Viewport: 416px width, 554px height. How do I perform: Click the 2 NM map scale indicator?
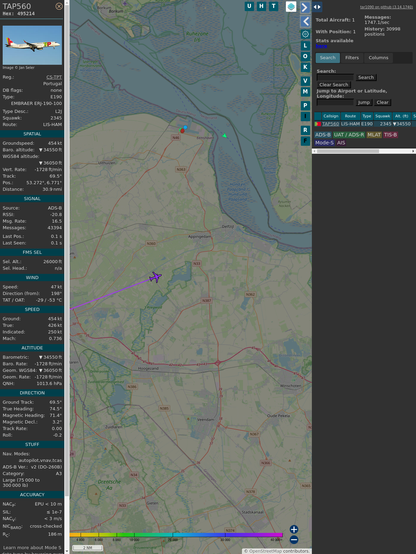88,548
